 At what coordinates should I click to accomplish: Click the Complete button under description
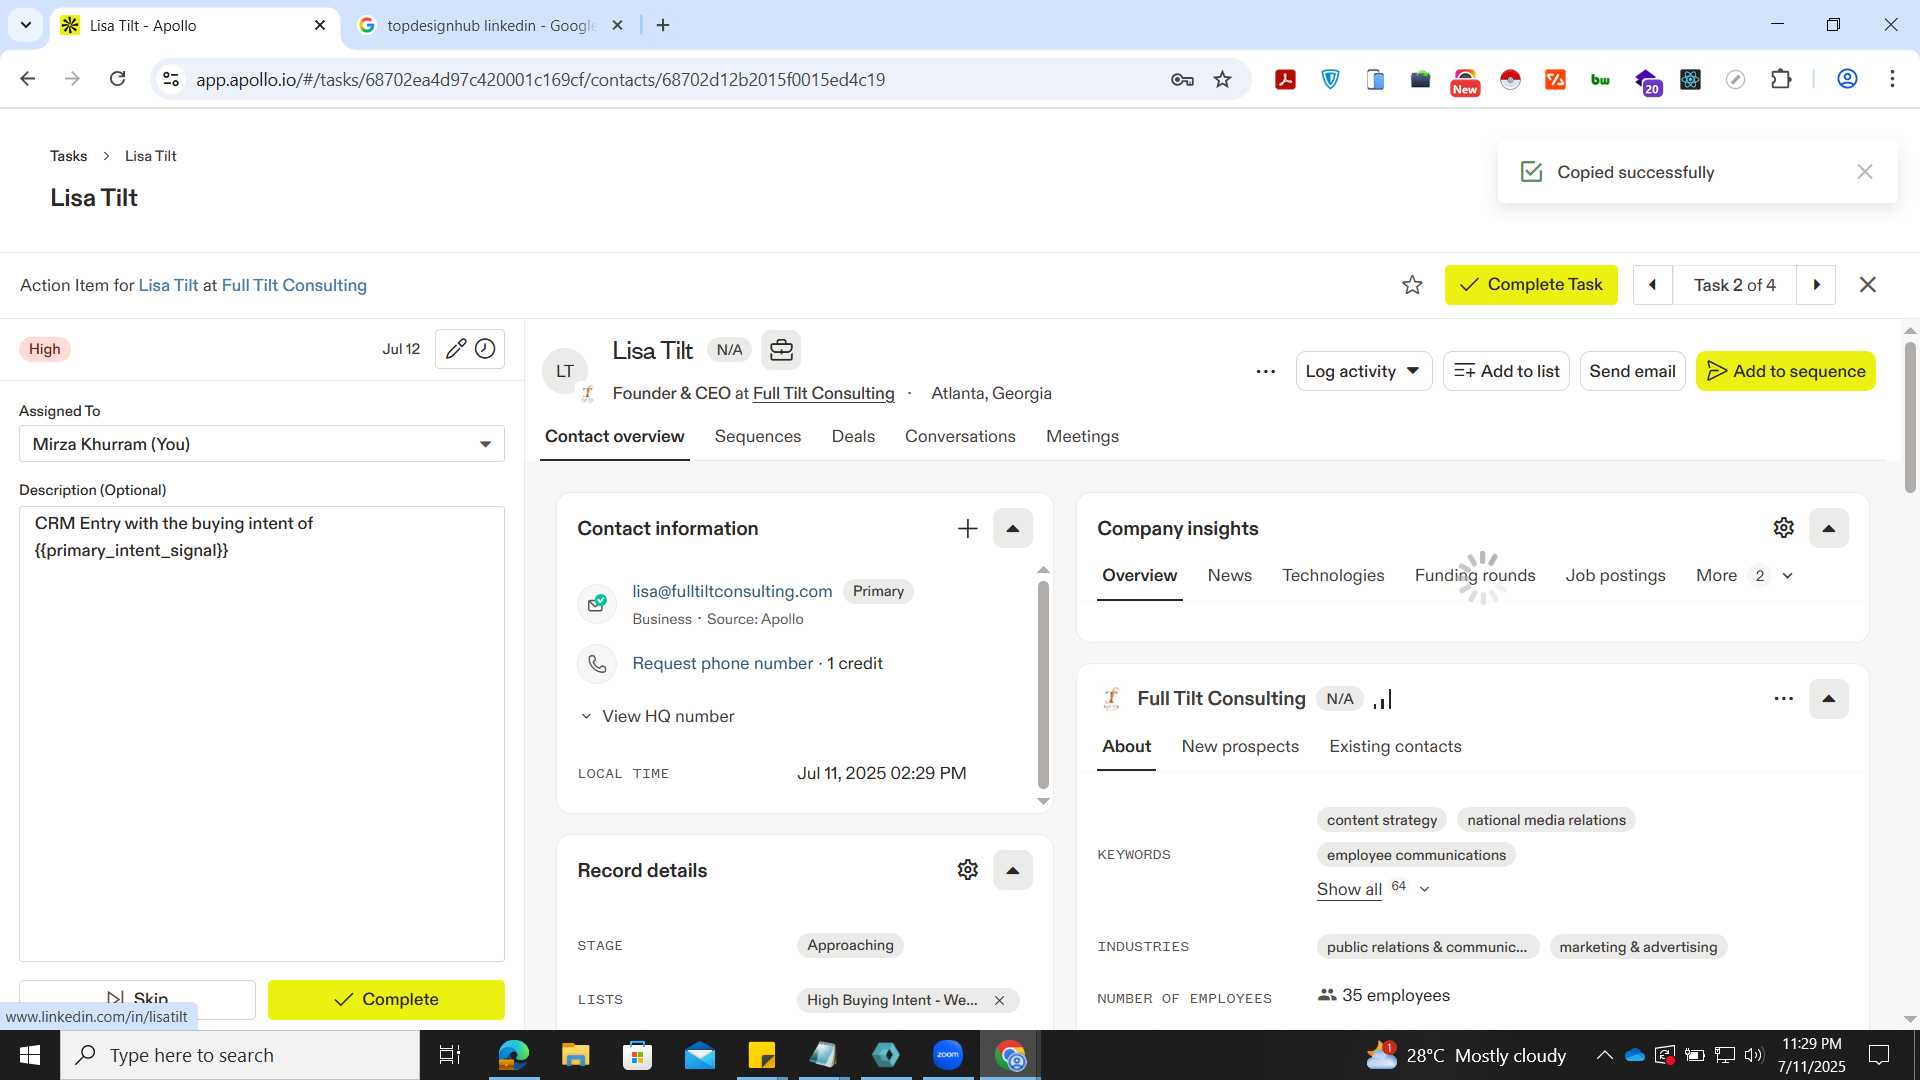(x=386, y=999)
